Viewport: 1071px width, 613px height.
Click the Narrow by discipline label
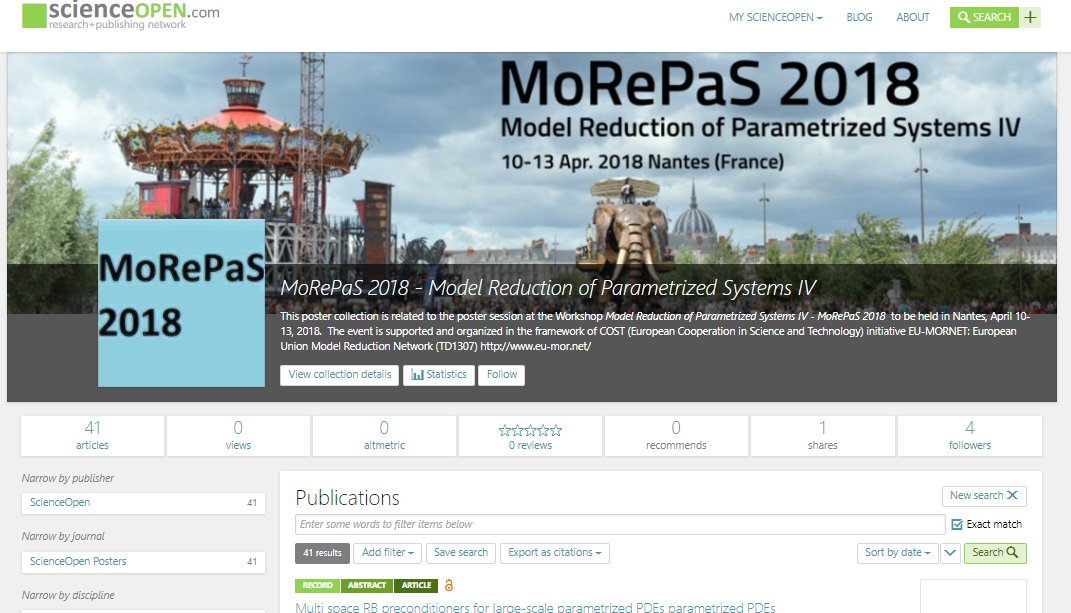pyautogui.click(x=68, y=595)
